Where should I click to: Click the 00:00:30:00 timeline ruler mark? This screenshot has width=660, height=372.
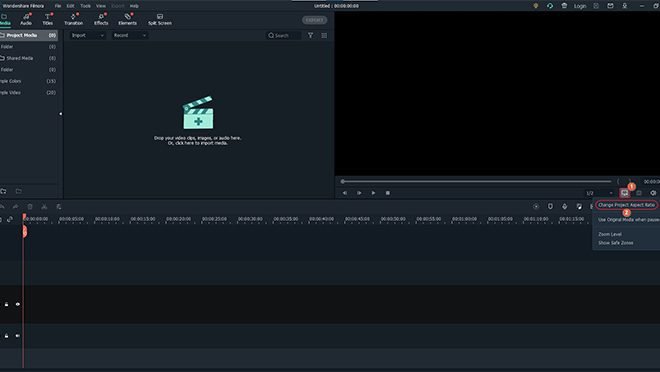pos(250,219)
